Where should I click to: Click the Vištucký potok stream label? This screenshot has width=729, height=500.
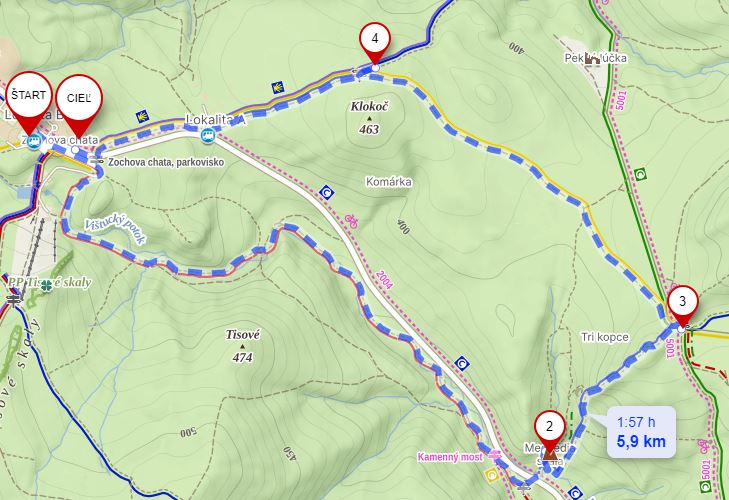tap(115, 230)
